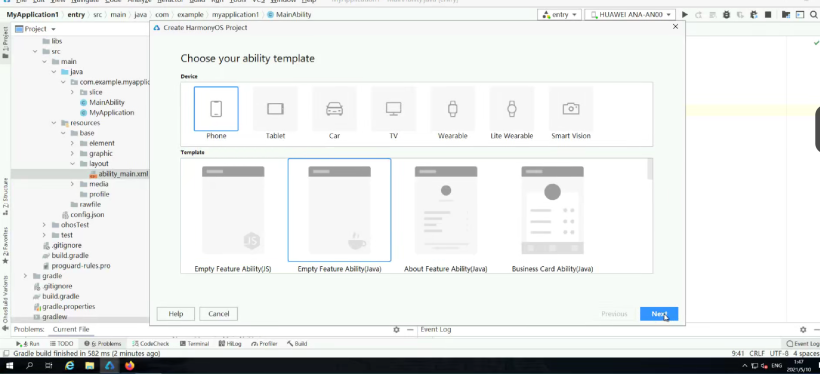820x374 pixels.
Task: Open the CodeCheck tool window tab
Action: (151, 344)
